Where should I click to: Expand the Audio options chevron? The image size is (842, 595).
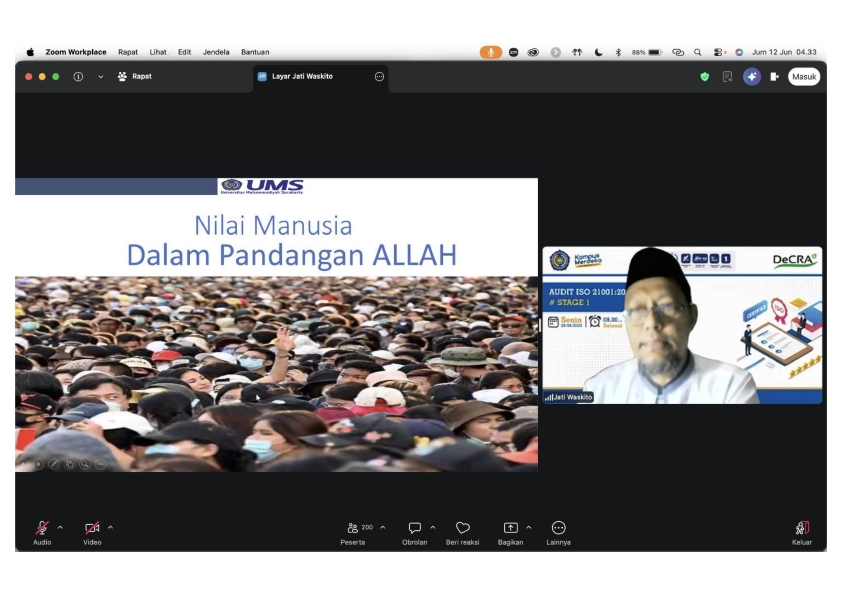pyautogui.click(x=60, y=527)
